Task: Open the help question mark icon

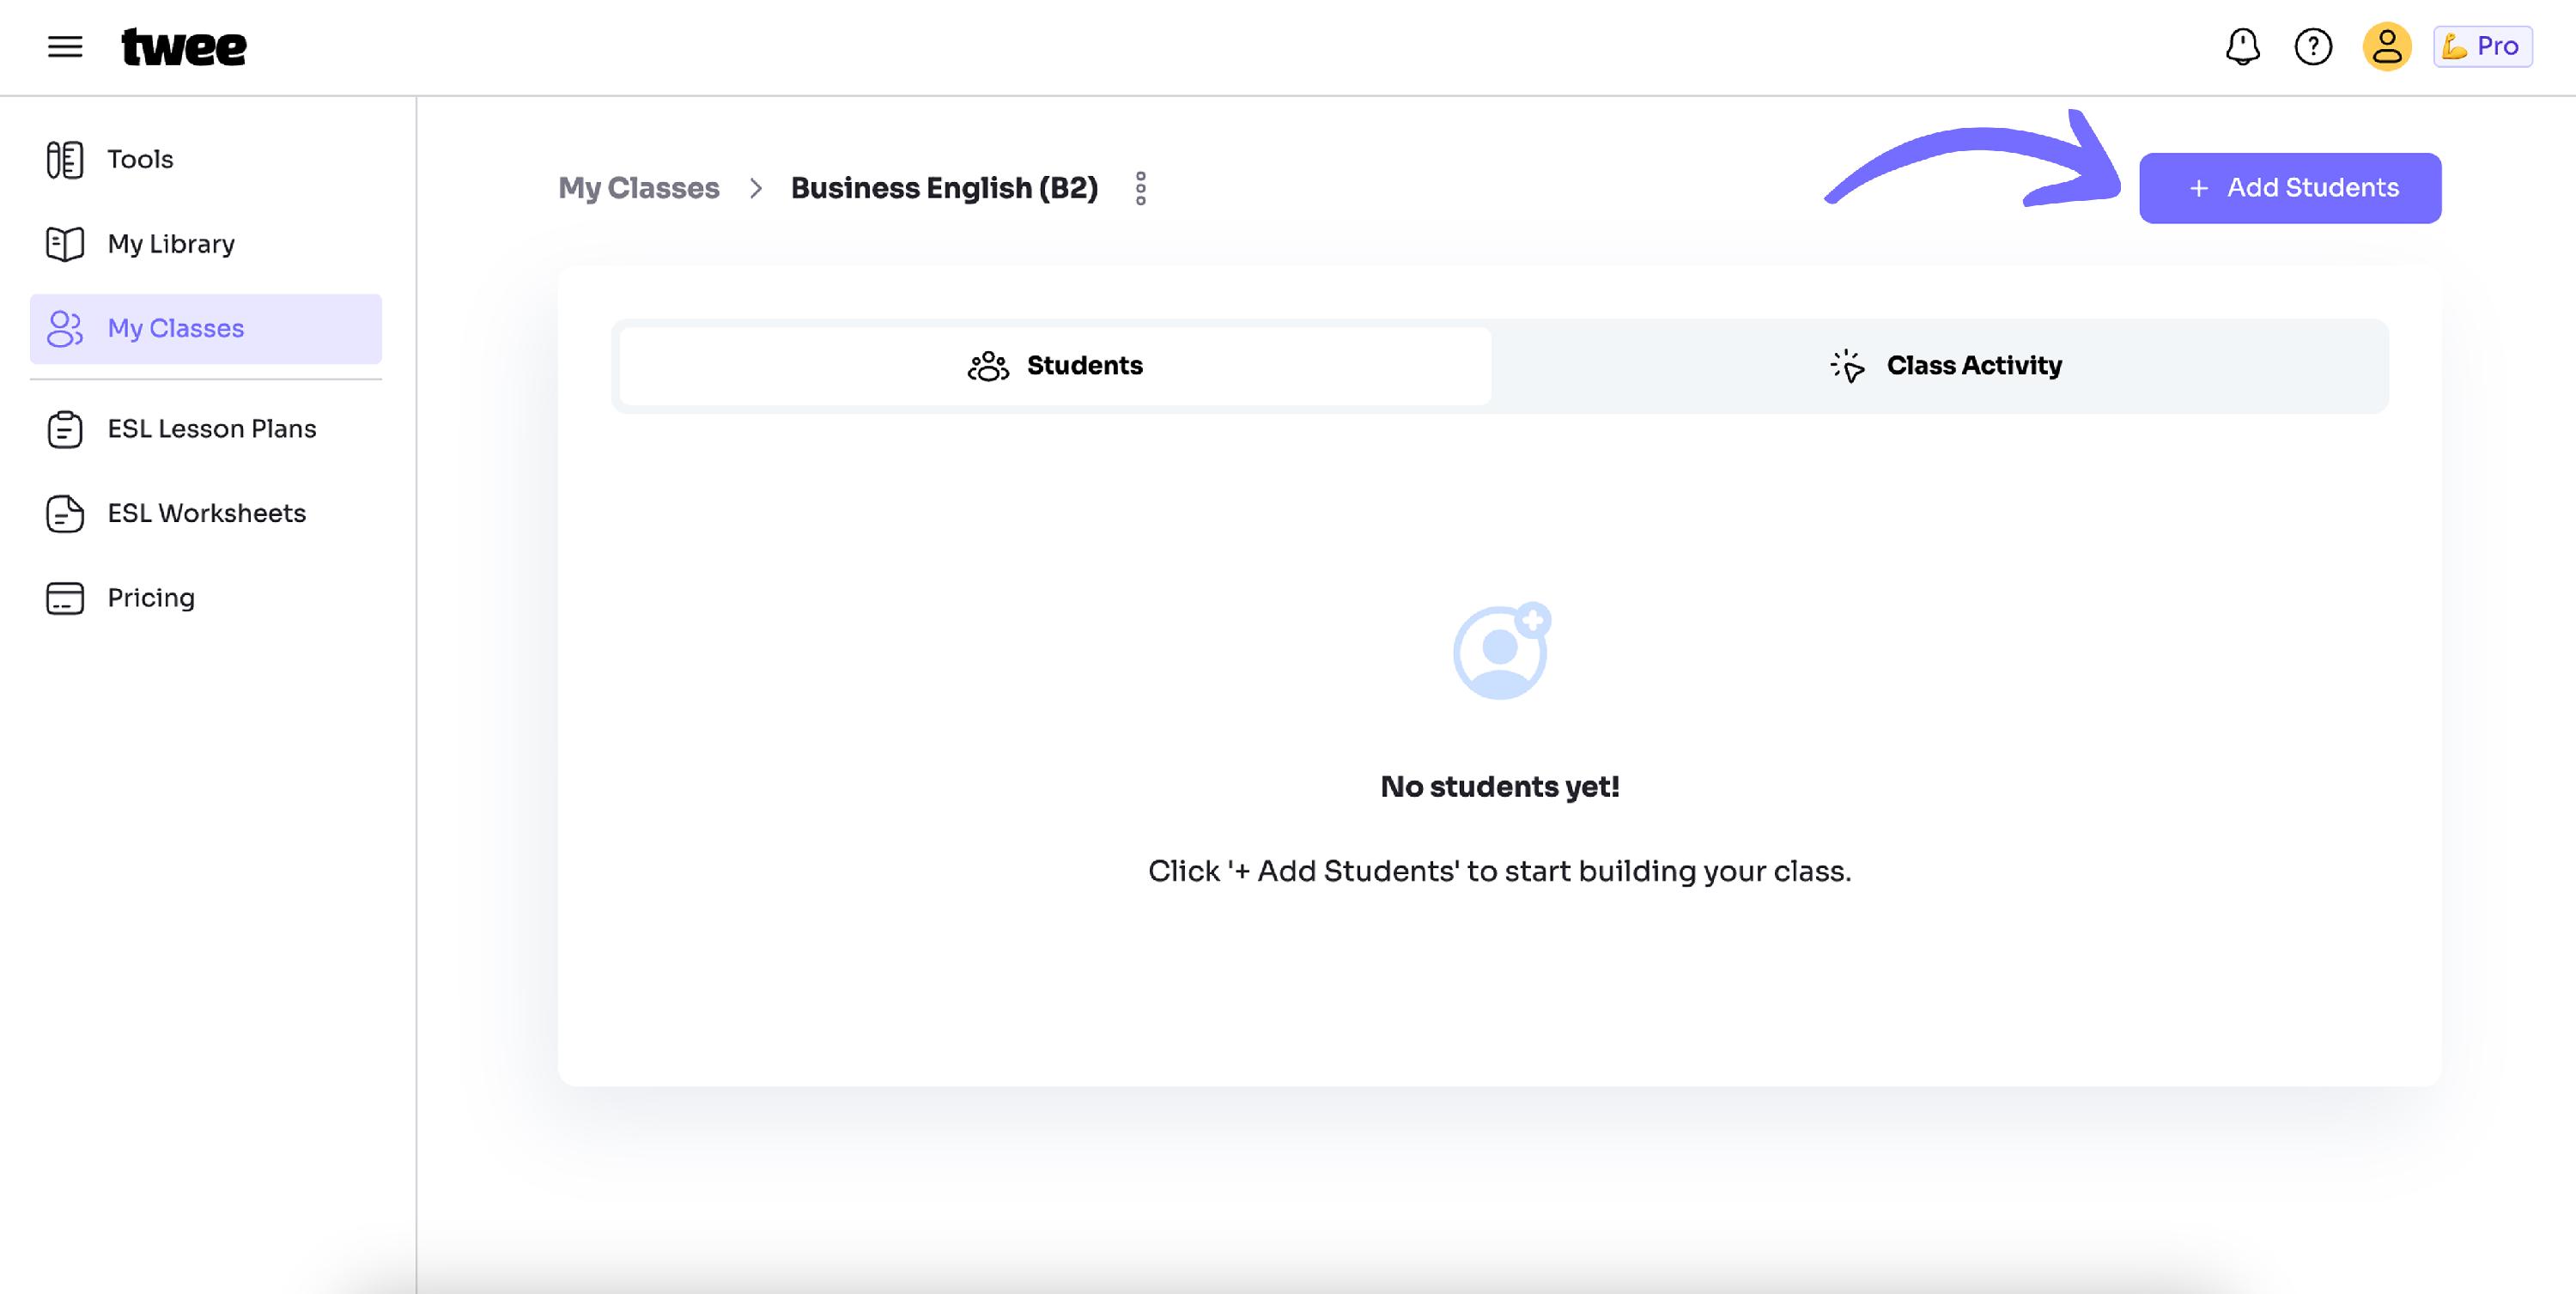Action: tap(2313, 47)
